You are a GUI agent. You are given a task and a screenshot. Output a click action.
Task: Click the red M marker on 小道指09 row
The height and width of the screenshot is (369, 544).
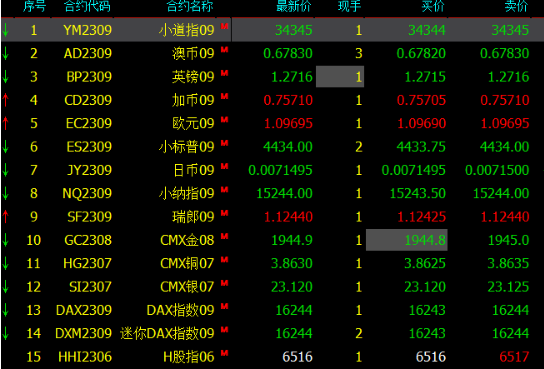tap(224, 26)
